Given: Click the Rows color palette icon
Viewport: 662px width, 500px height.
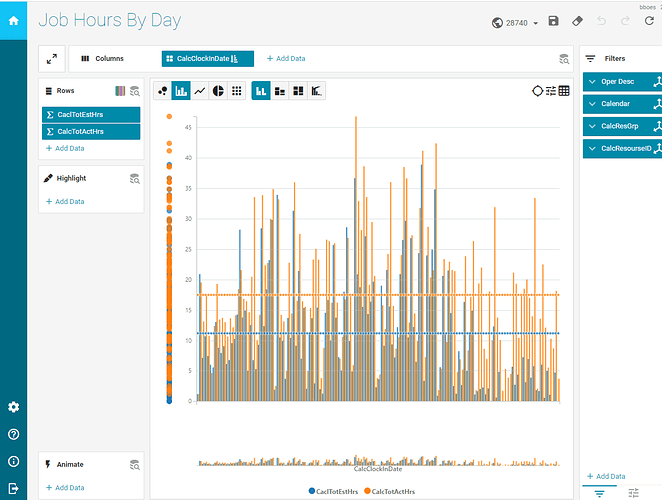Looking at the screenshot, I should pyautogui.click(x=120, y=91).
